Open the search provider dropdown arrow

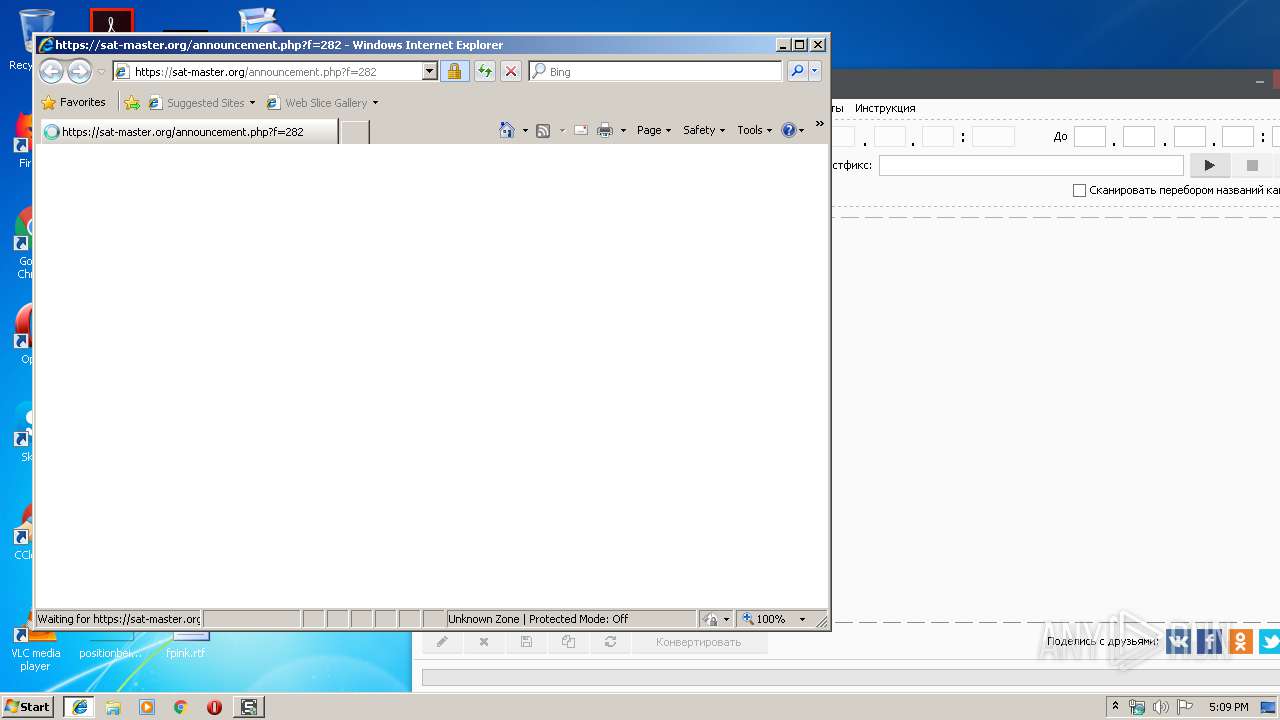[815, 71]
